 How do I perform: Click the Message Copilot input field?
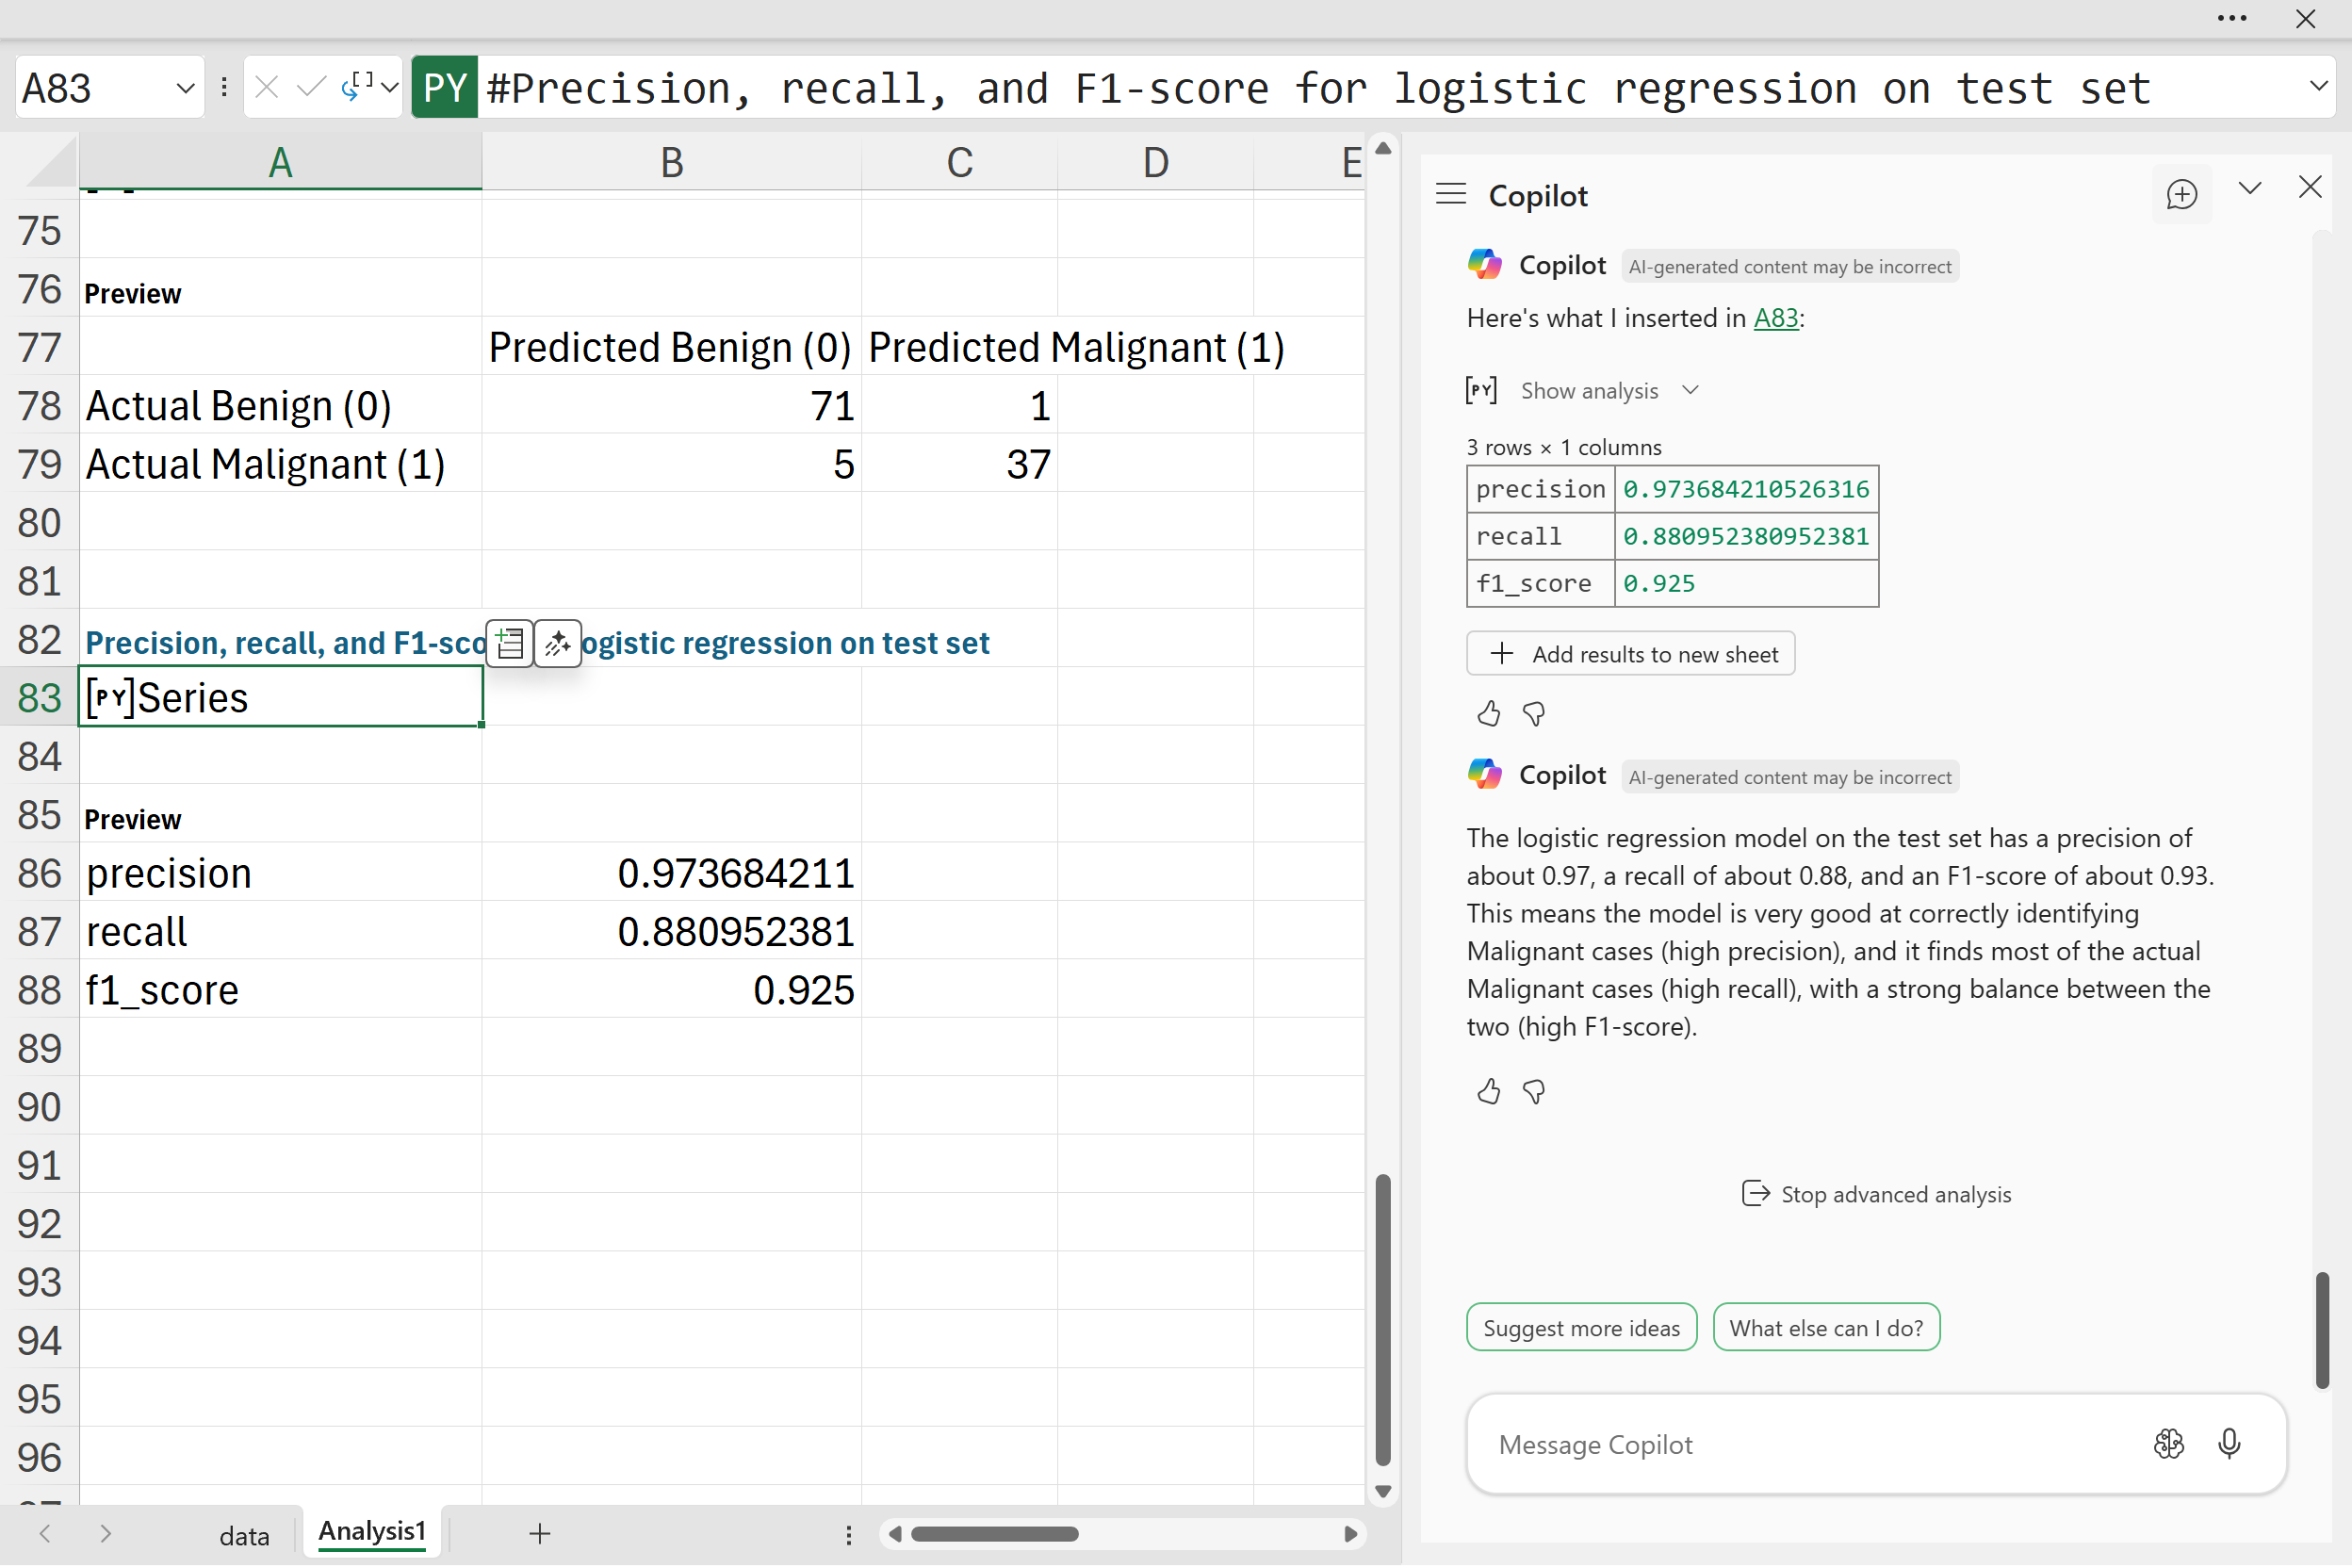pos(1800,1444)
